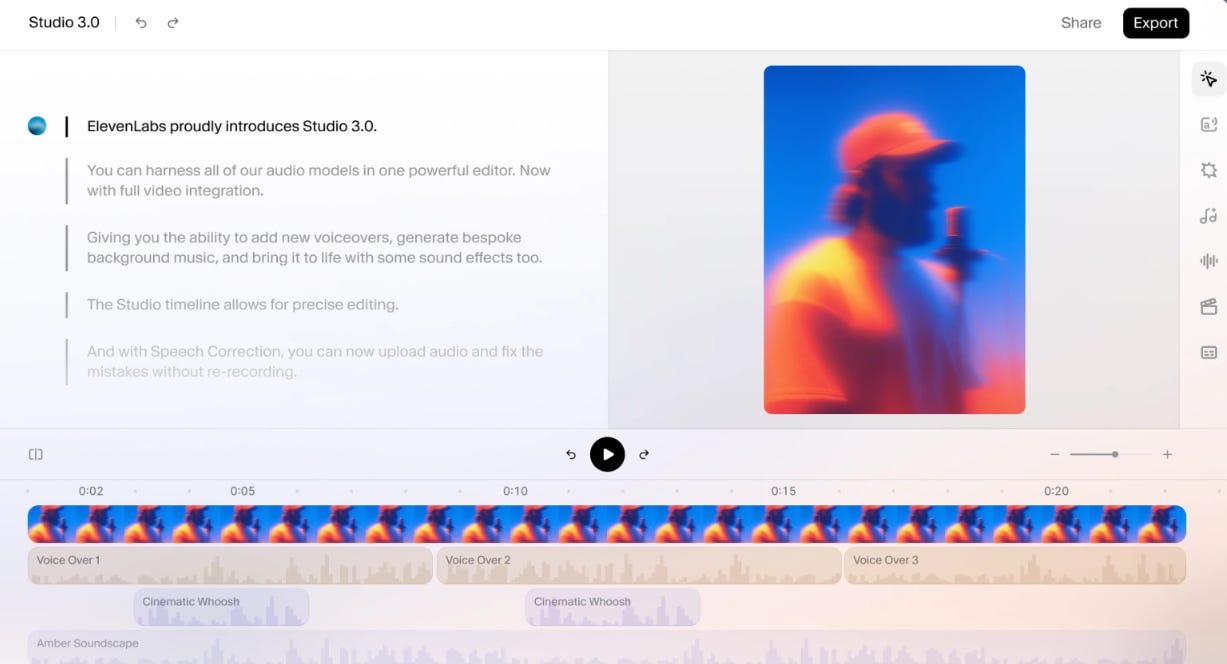This screenshot has width=1227, height=664.
Task: Click the Export button
Action: (1156, 23)
